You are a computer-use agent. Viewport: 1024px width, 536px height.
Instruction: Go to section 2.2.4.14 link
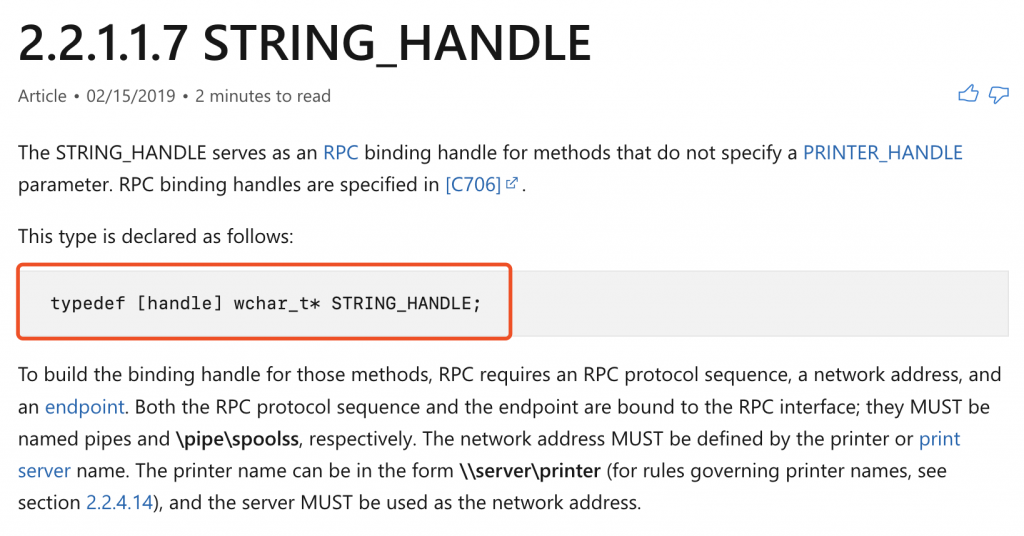pyautogui.click(x=119, y=503)
